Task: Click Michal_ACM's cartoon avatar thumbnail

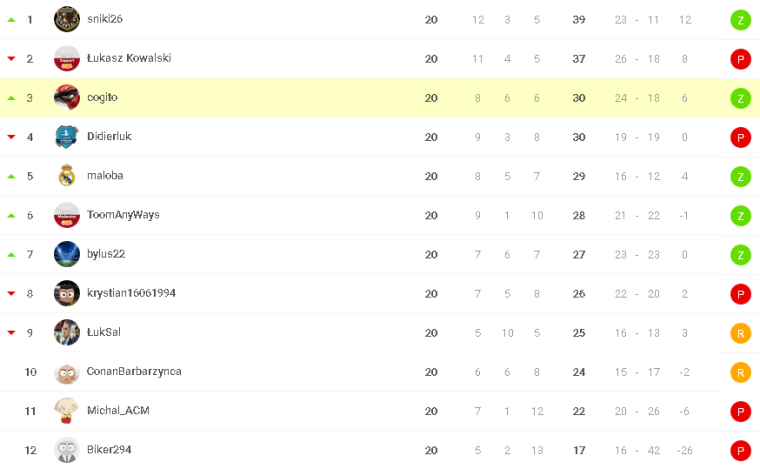Action: pos(67,411)
